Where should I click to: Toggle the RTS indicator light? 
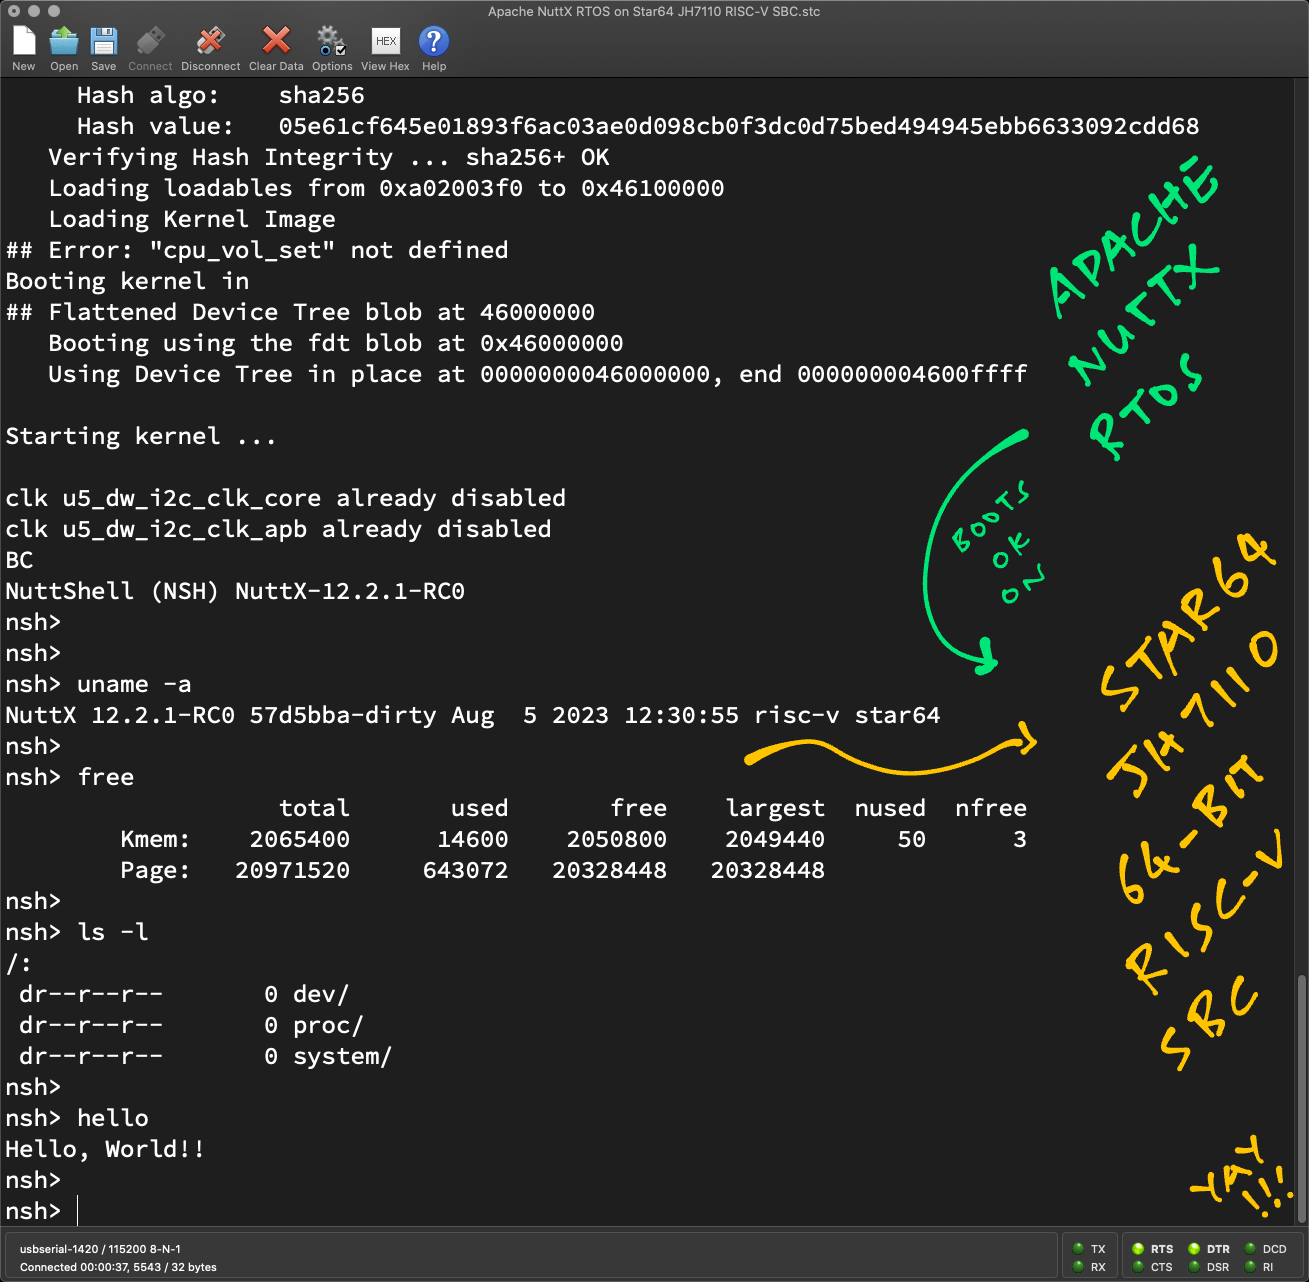tap(1138, 1249)
